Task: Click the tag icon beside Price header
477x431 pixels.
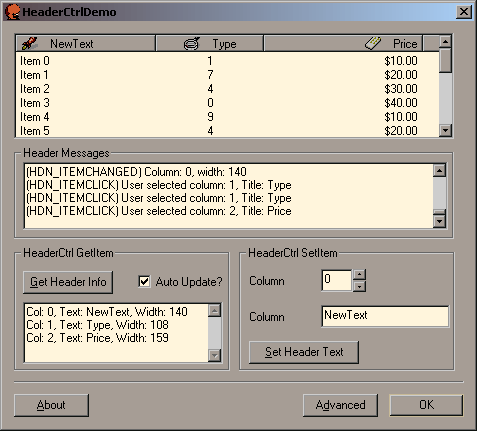Action: pyautogui.click(x=373, y=43)
